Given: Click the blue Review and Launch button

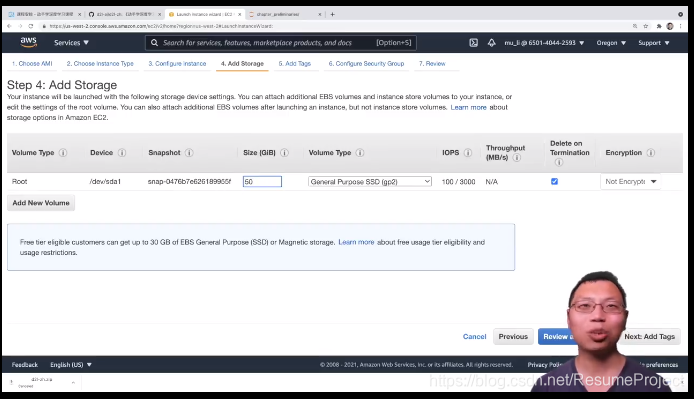Looking at the screenshot, I should tap(556, 337).
